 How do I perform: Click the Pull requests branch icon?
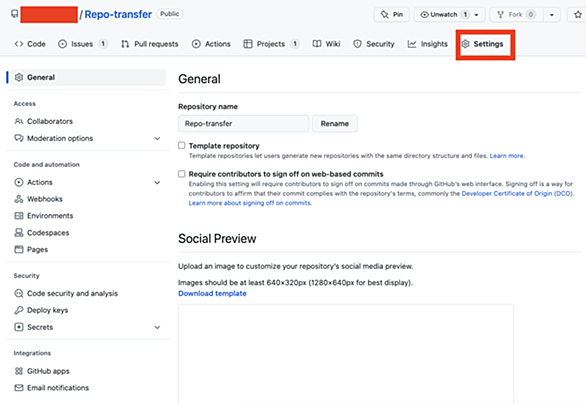pos(125,44)
